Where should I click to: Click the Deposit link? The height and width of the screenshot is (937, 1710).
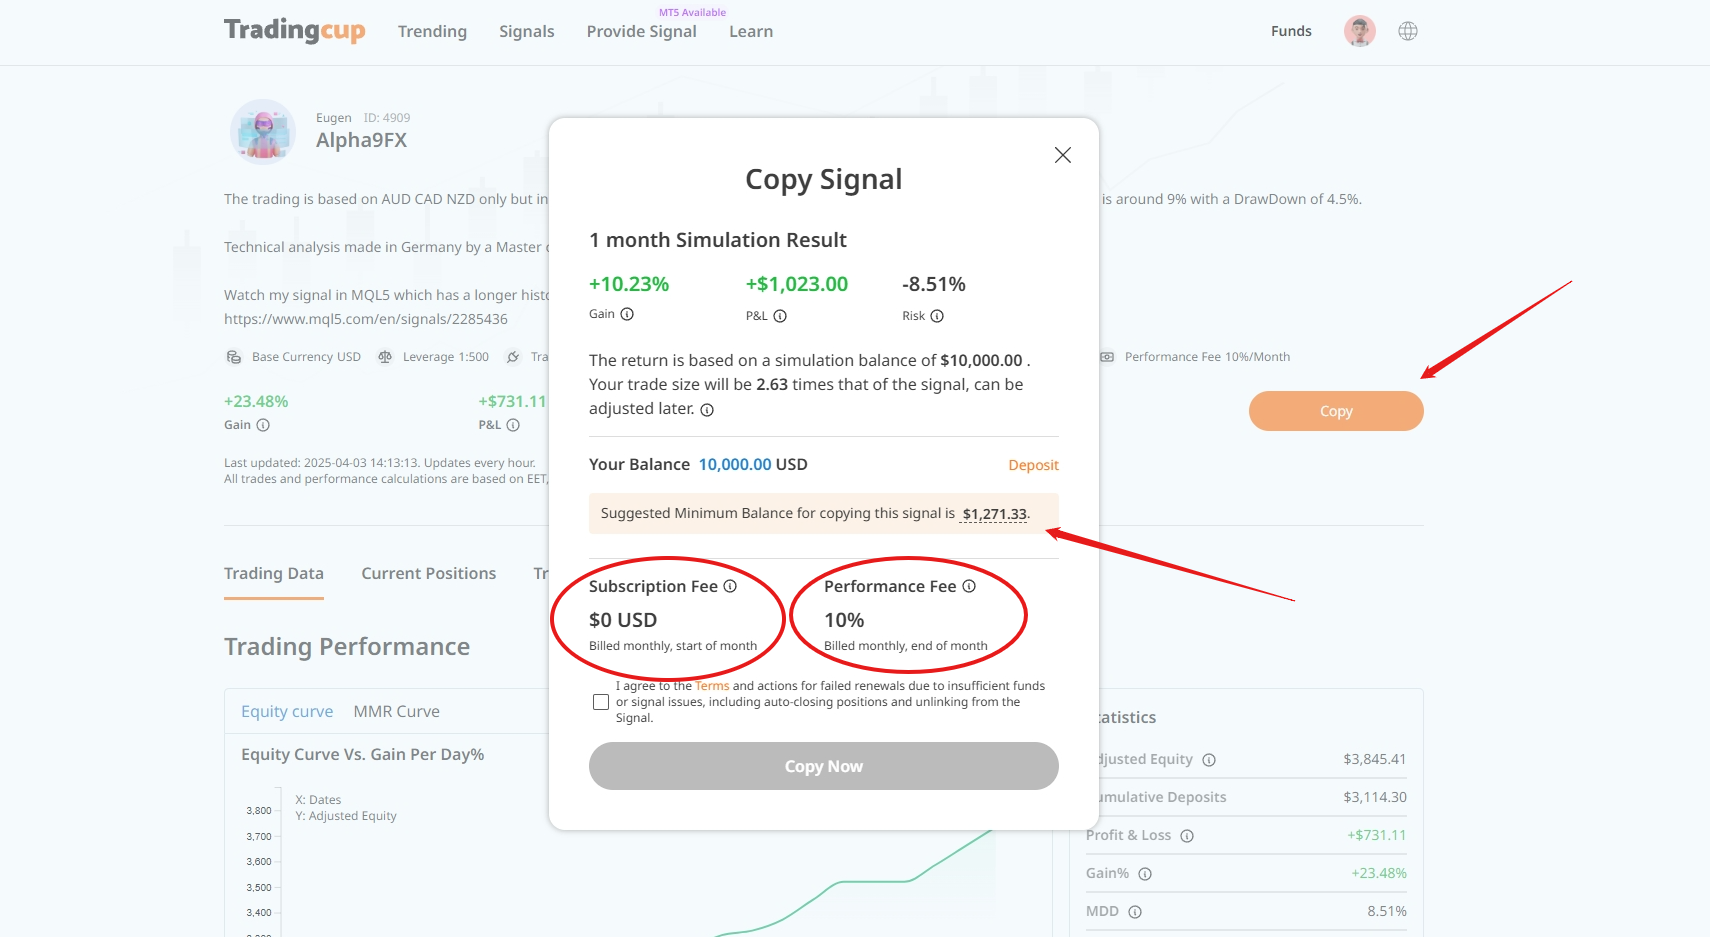point(1033,465)
